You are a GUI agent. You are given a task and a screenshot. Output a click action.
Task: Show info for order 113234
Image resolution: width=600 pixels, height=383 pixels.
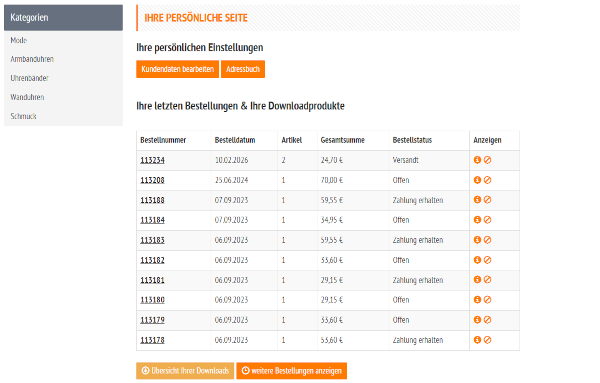click(477, 160)
